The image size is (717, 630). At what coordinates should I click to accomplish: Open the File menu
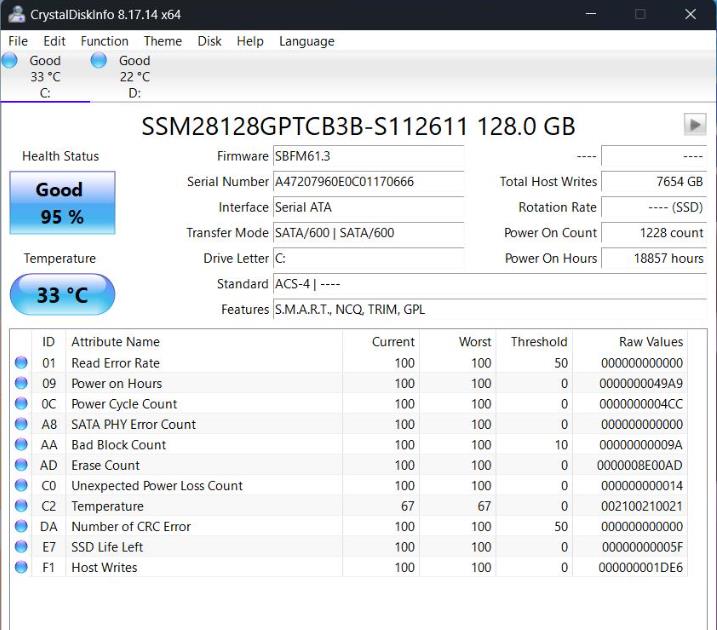18,41
